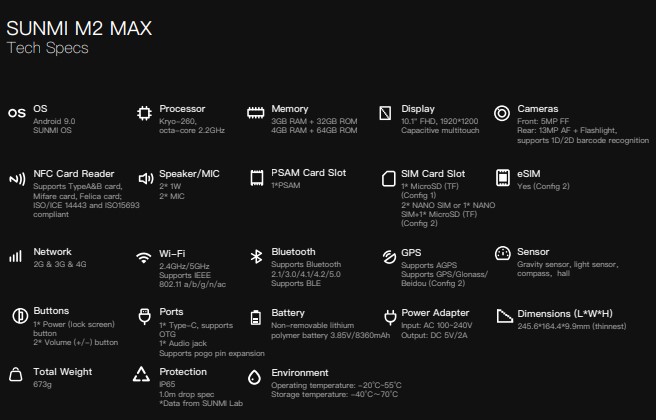The image size is (656, 420).
Task: Click '673g' weight value
Action: [42, 384]
